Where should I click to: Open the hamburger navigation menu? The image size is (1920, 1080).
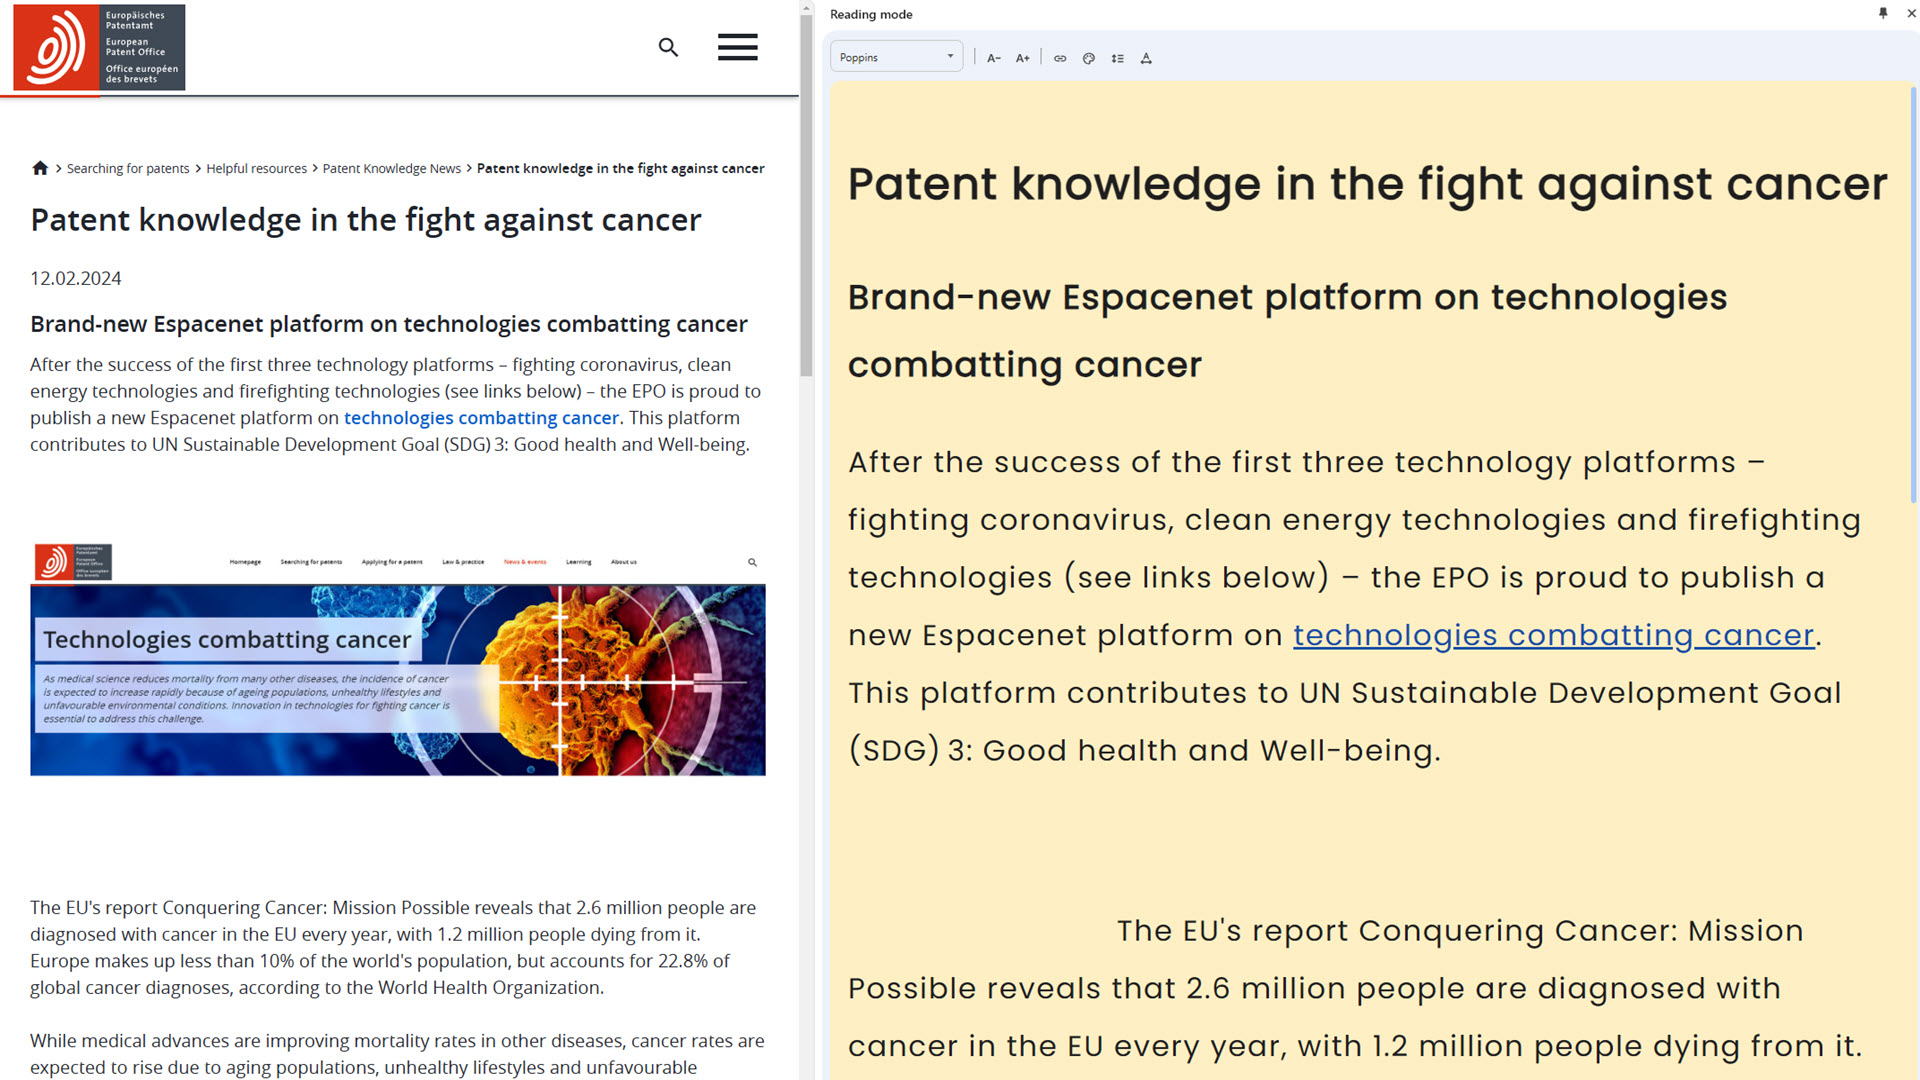pos(737,47)
